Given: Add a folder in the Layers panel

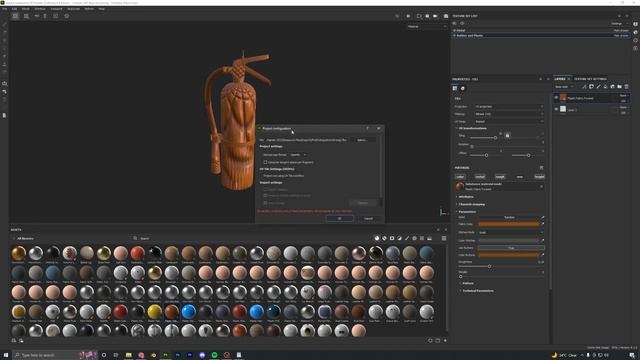Looking at the screenshot, I should coord(619,87).
